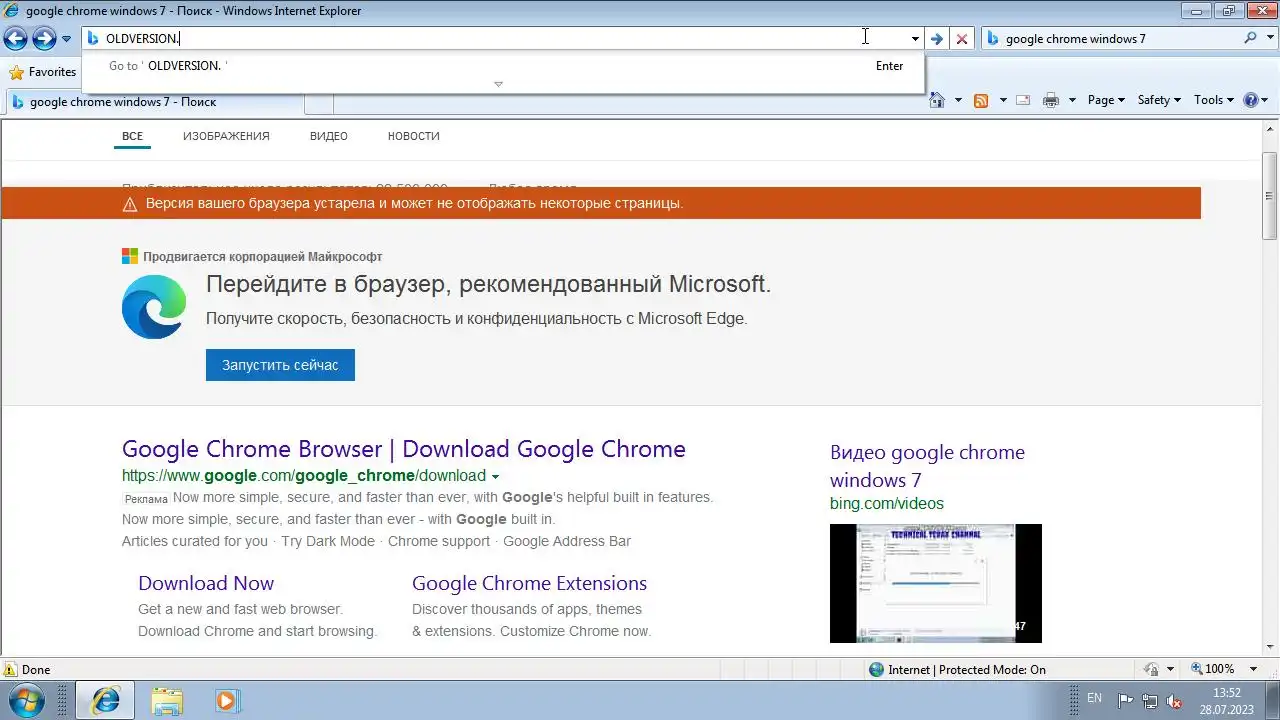
Task: Click the privacy report lock icon in status bar
Action: (1151, 670)
